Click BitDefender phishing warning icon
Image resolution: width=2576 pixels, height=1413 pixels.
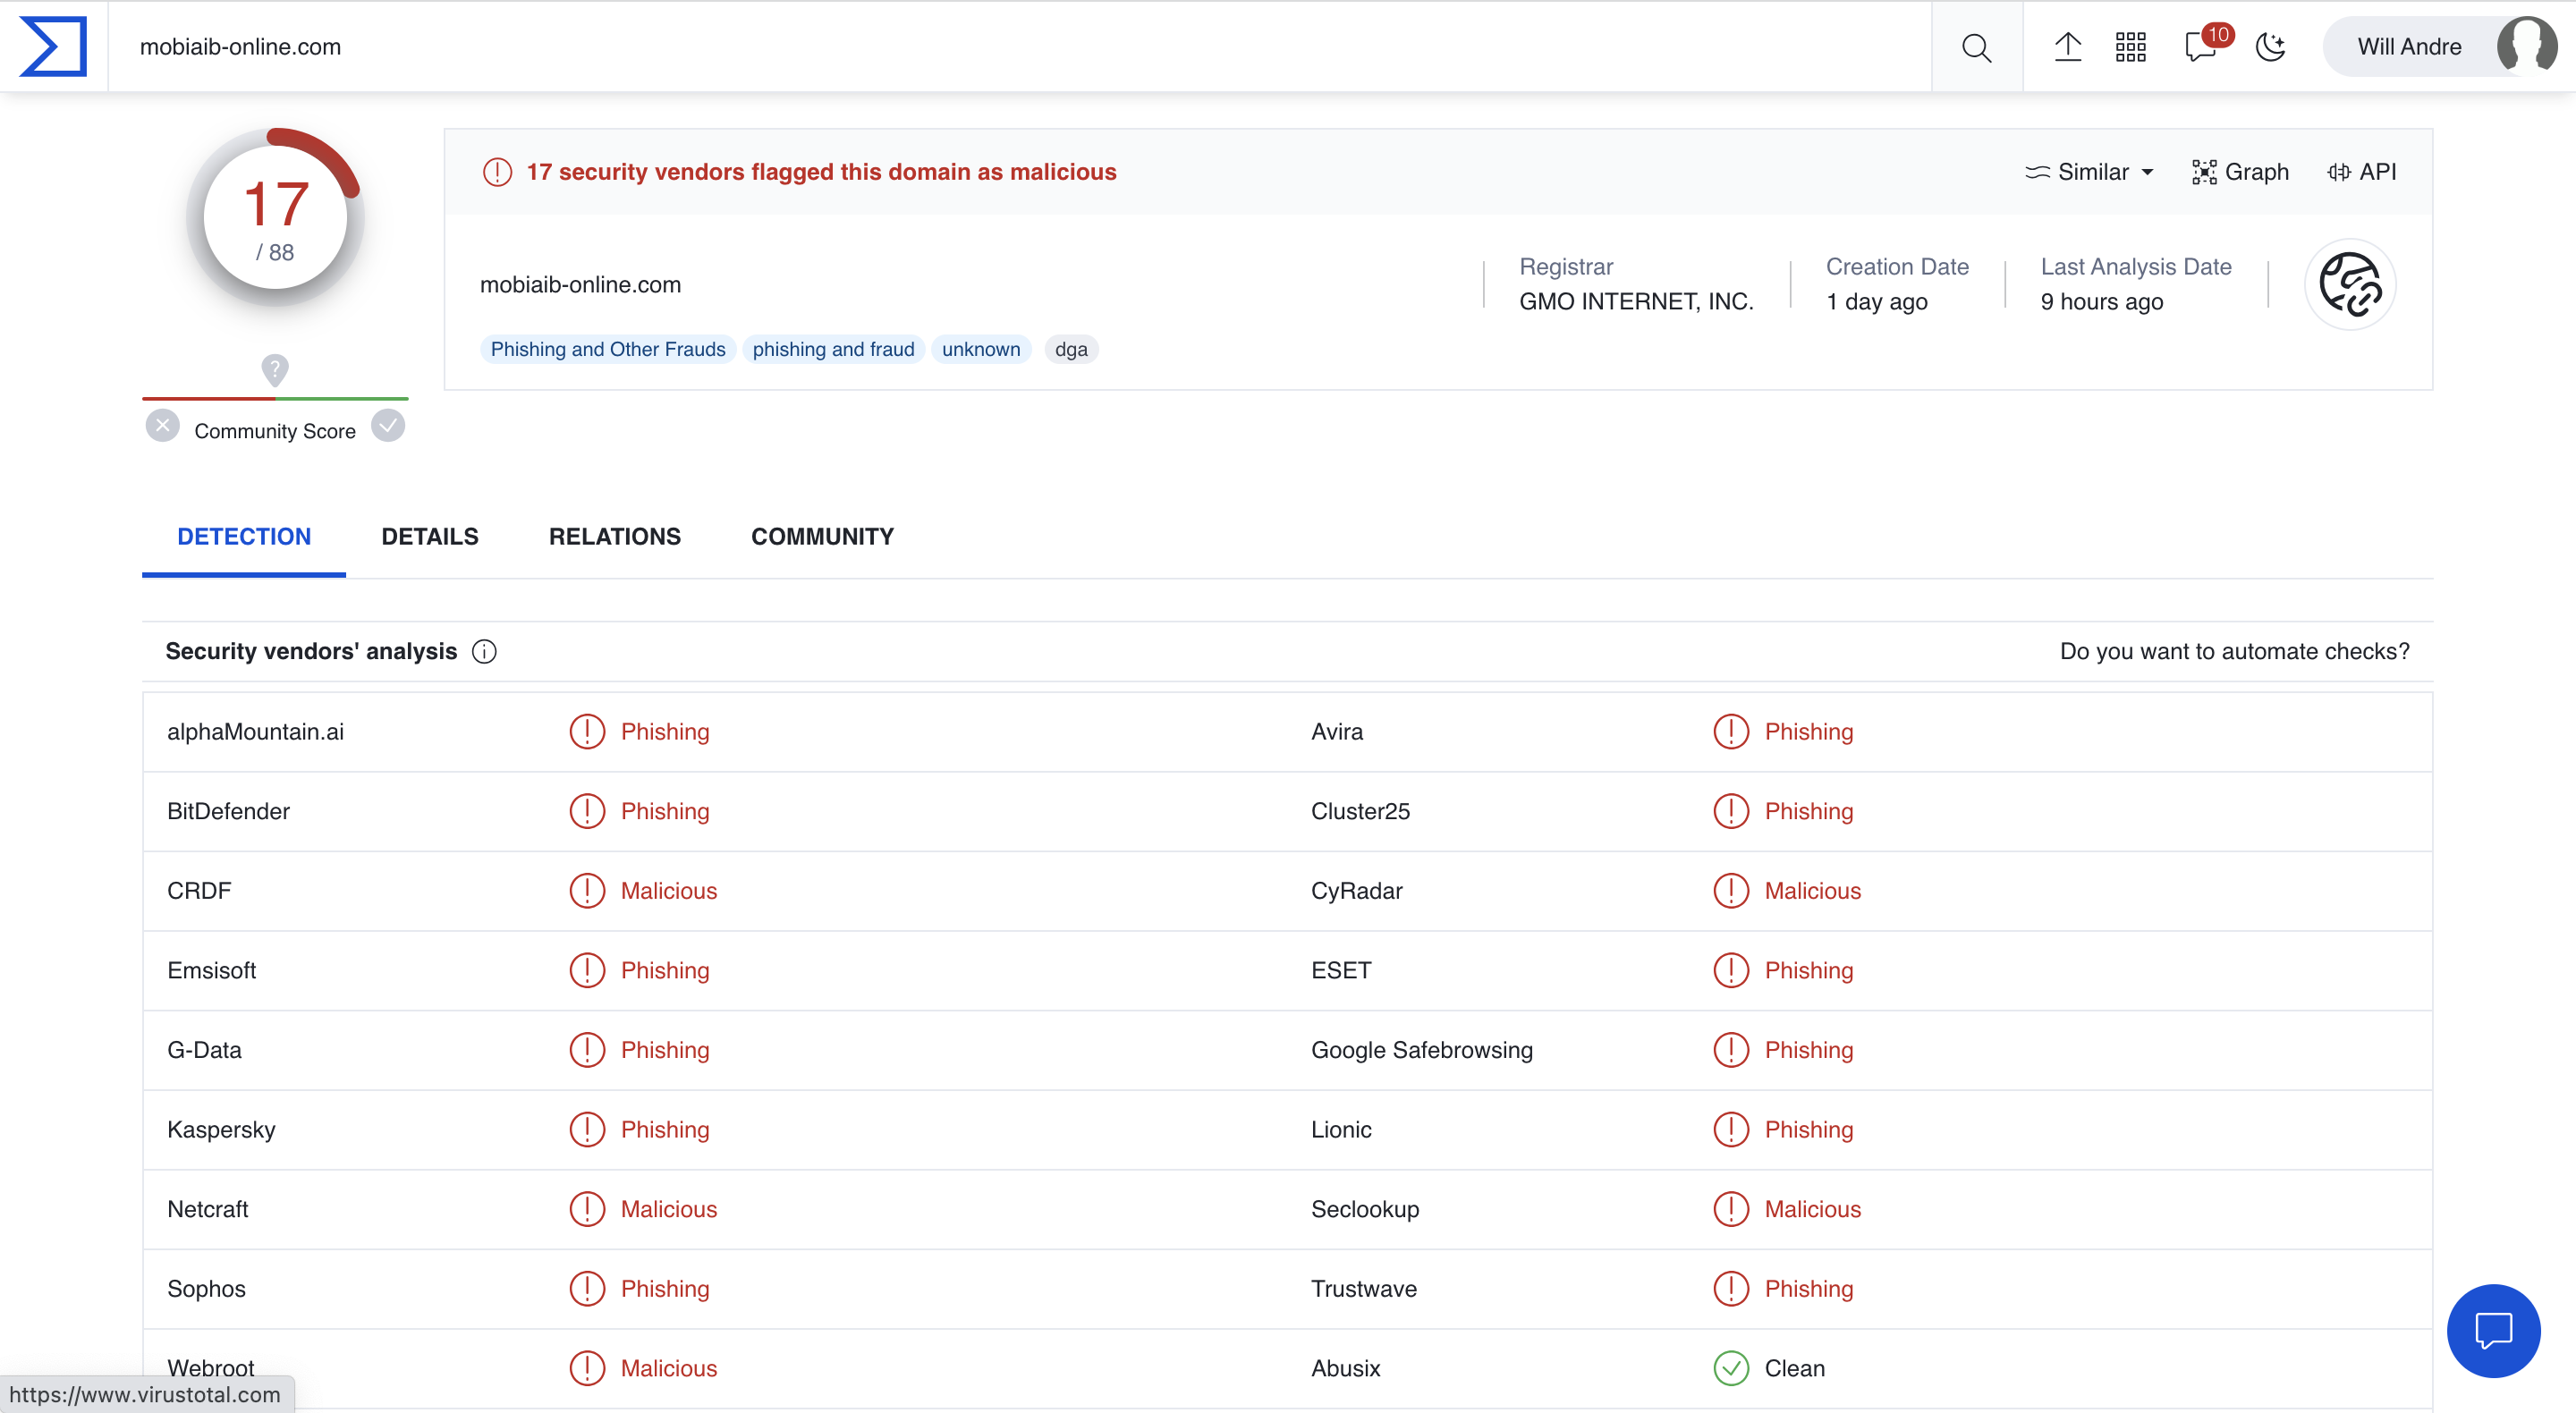point(587,811)
